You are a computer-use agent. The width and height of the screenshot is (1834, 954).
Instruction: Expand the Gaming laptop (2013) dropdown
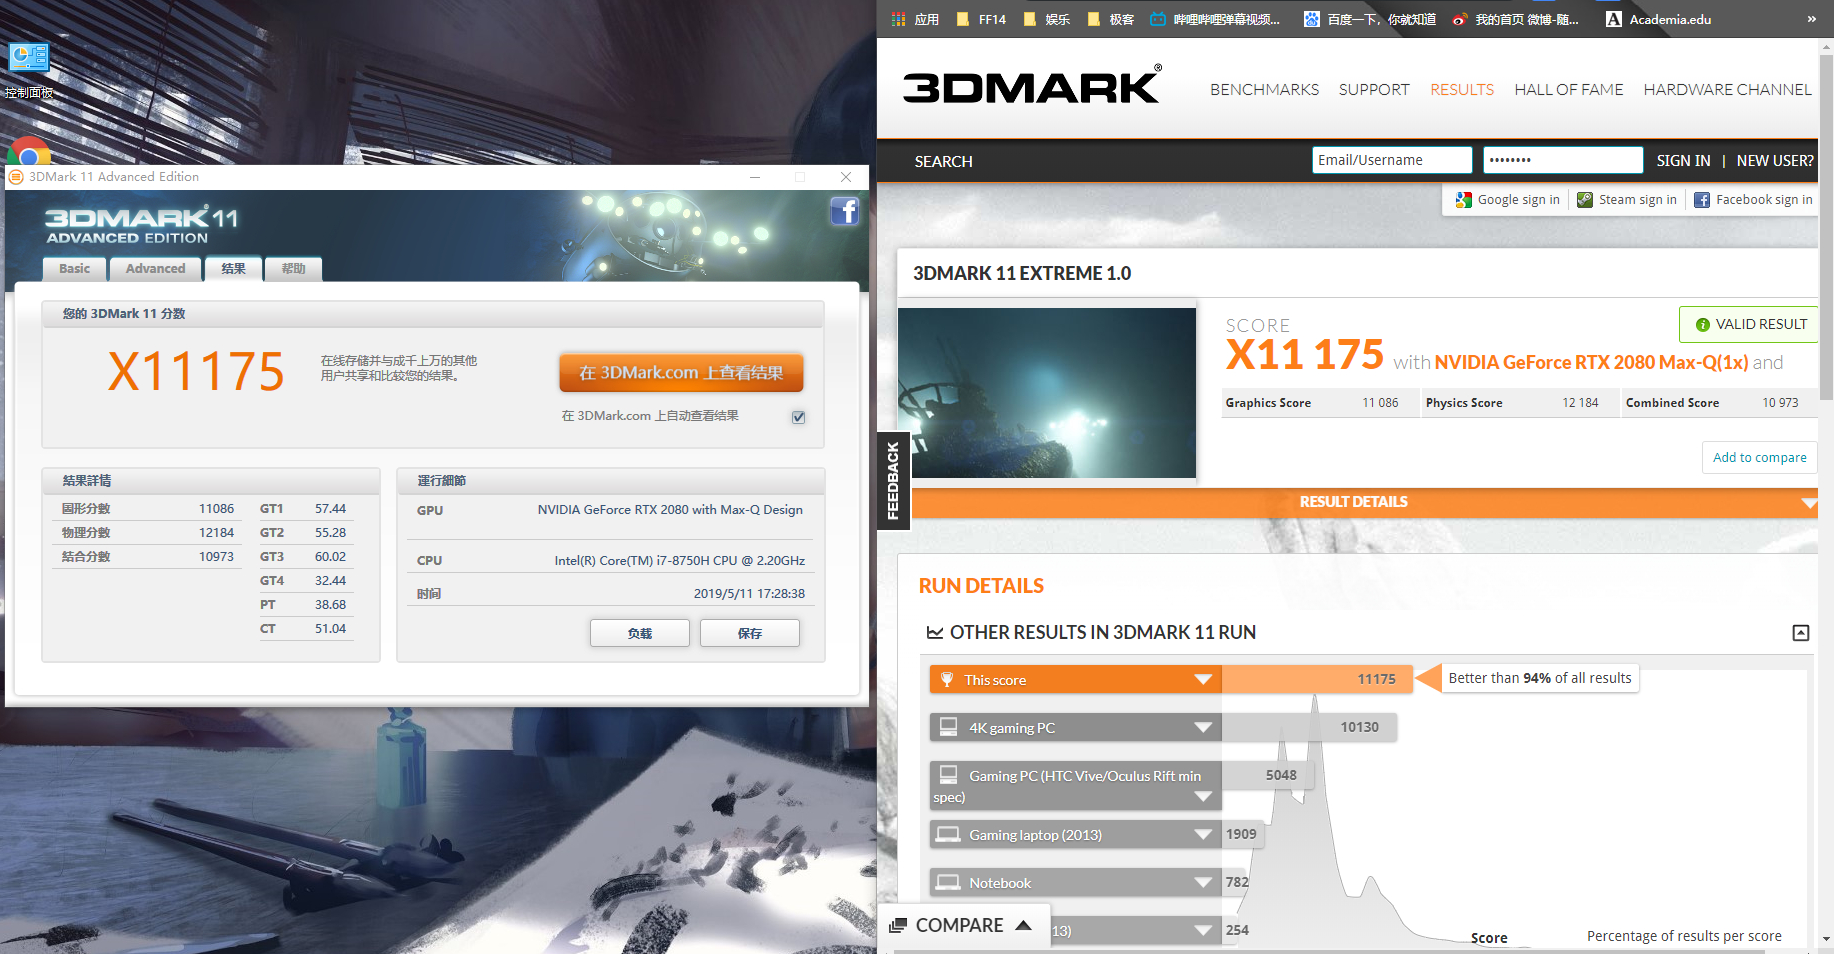(1203, 835)
